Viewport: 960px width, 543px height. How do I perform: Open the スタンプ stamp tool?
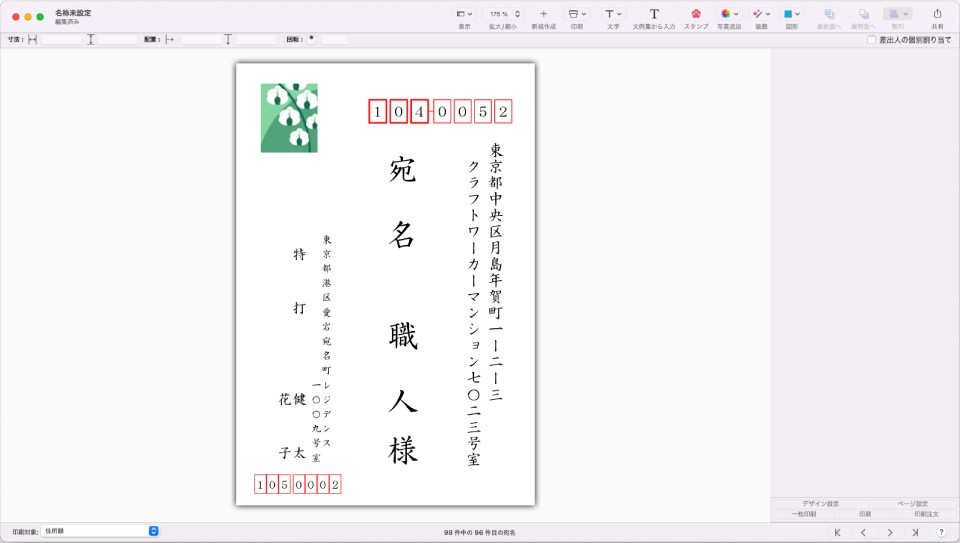696,13
